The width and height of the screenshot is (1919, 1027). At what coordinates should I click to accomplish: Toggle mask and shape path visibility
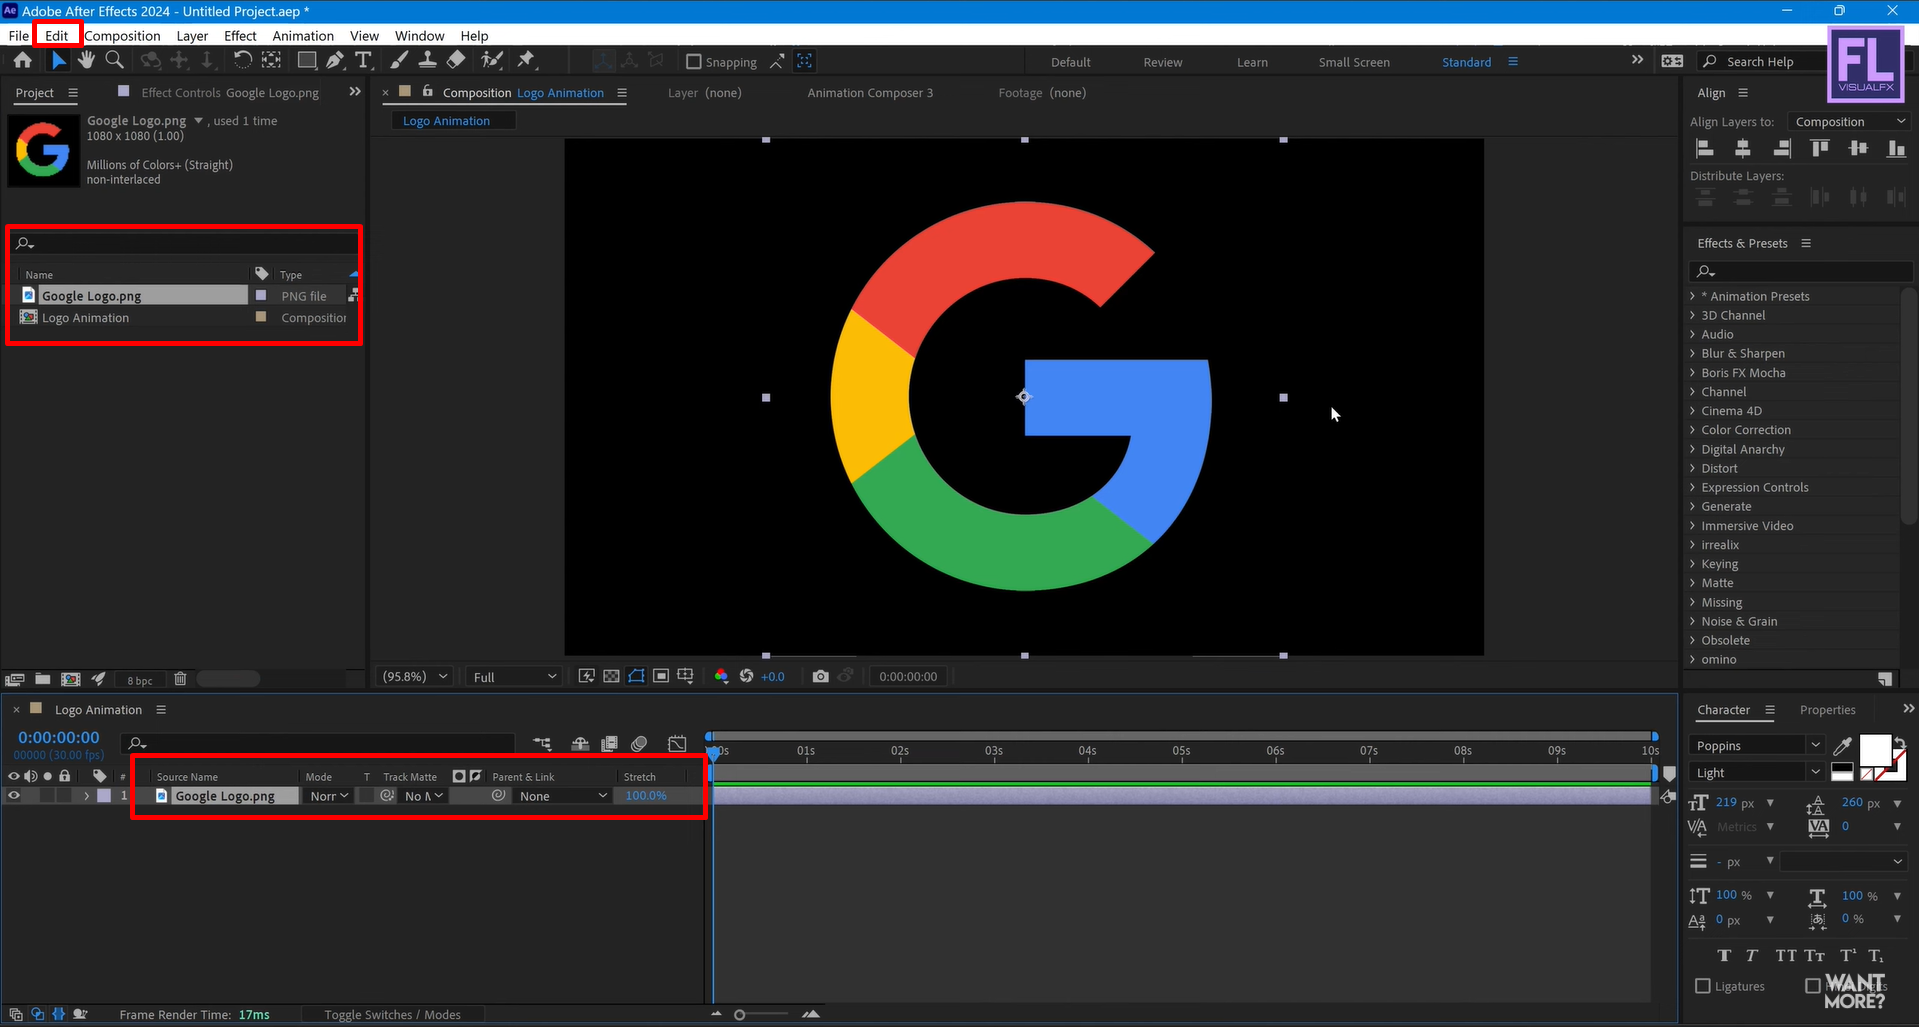pyautogui.click(x=636, y=677)
